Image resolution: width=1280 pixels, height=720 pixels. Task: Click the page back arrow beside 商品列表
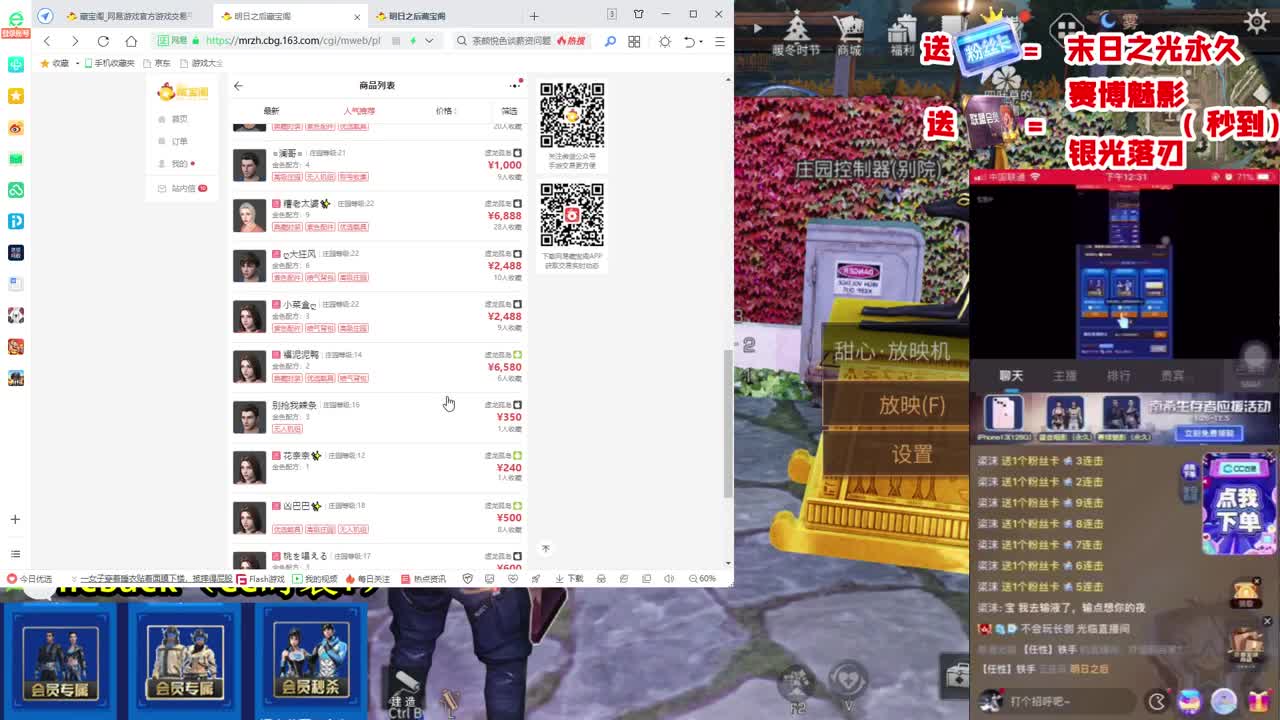[x=238, y=85]
